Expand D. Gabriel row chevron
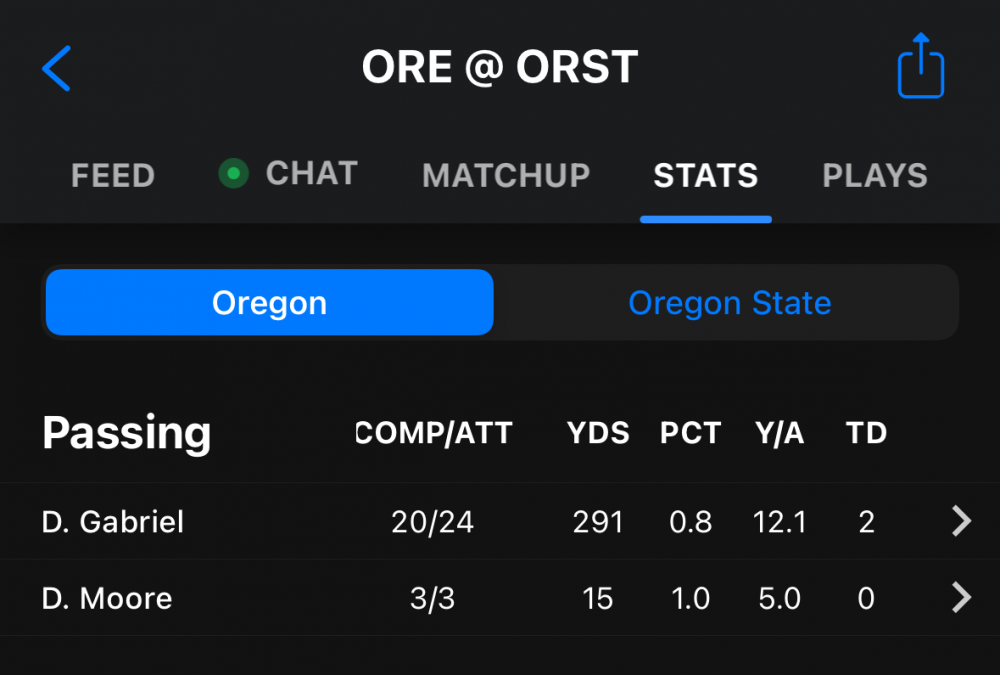Screen dimensions: 1000x675 (x=960, y=521)
